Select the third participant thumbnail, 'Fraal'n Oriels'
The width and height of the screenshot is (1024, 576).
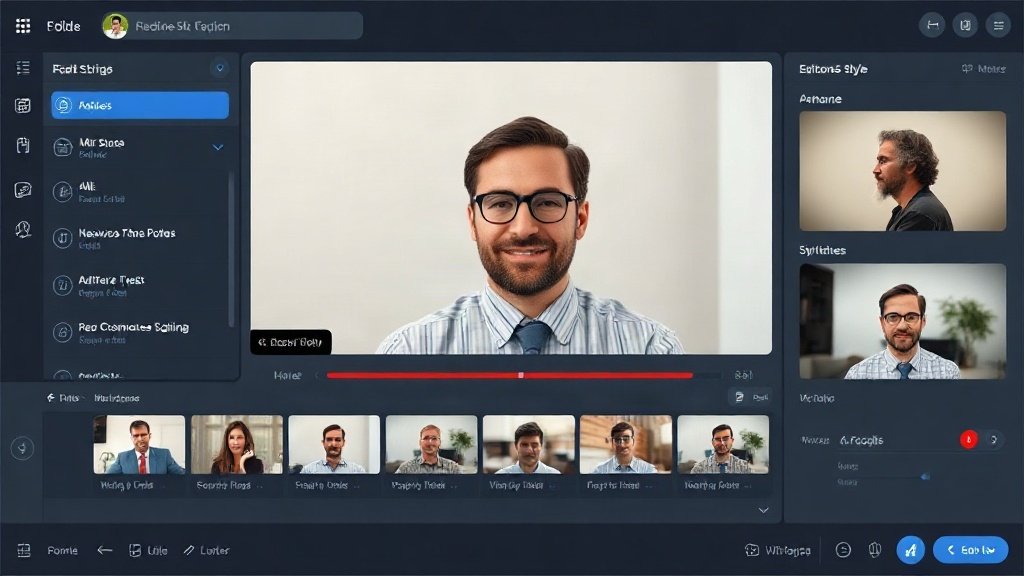(334, 444)
